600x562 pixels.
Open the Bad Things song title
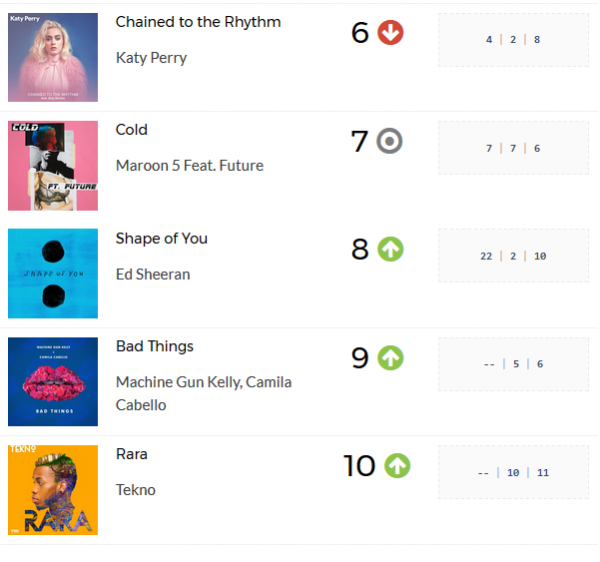tap(155, 346)
